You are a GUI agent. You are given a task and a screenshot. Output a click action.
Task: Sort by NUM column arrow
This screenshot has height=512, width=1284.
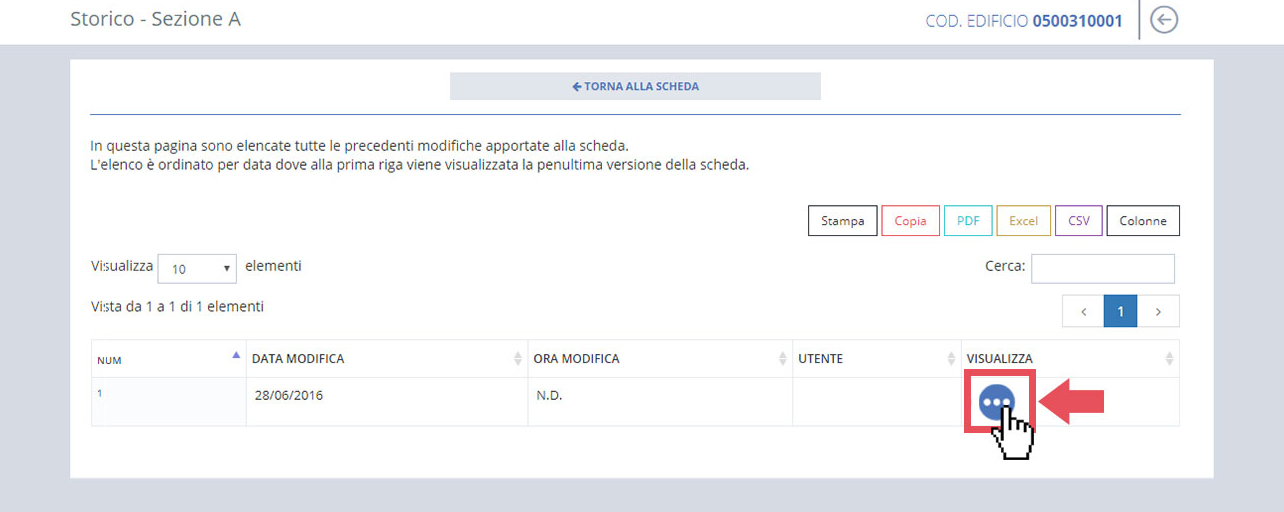click(x=236, y=355)
